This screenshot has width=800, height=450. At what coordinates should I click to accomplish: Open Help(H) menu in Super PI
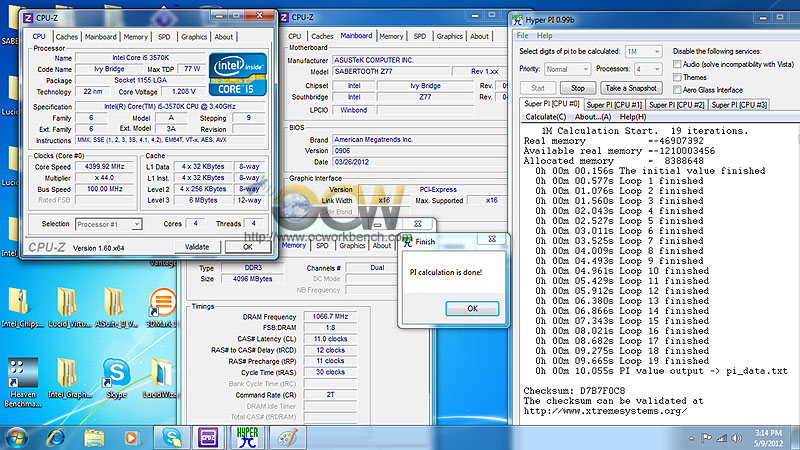(x=633, y=117)
